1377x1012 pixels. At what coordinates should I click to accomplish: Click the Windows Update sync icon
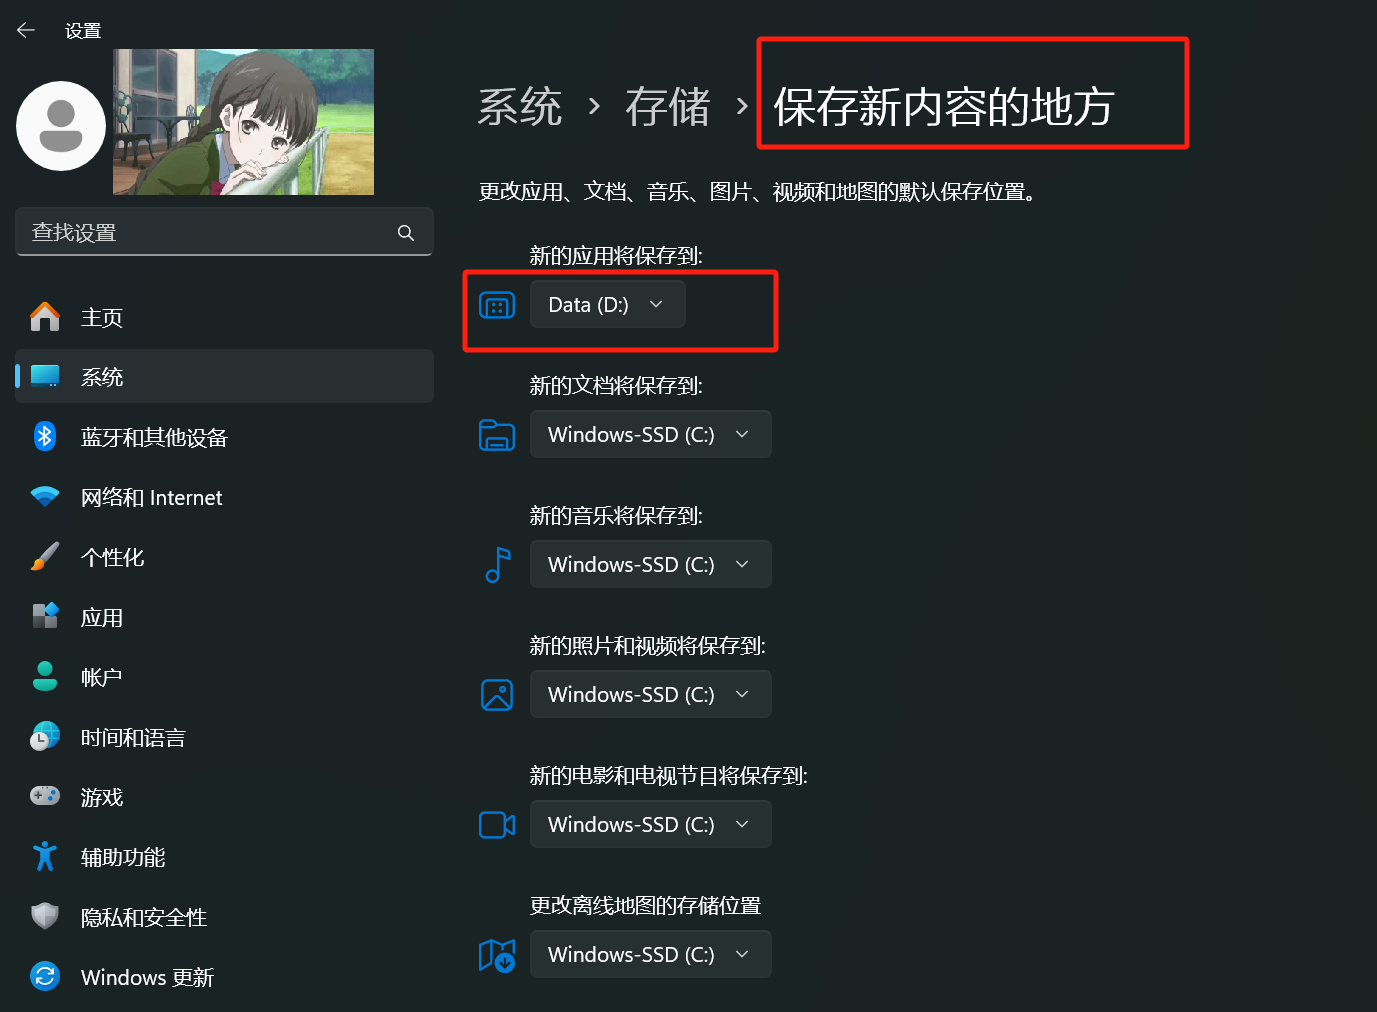[45, 976]
